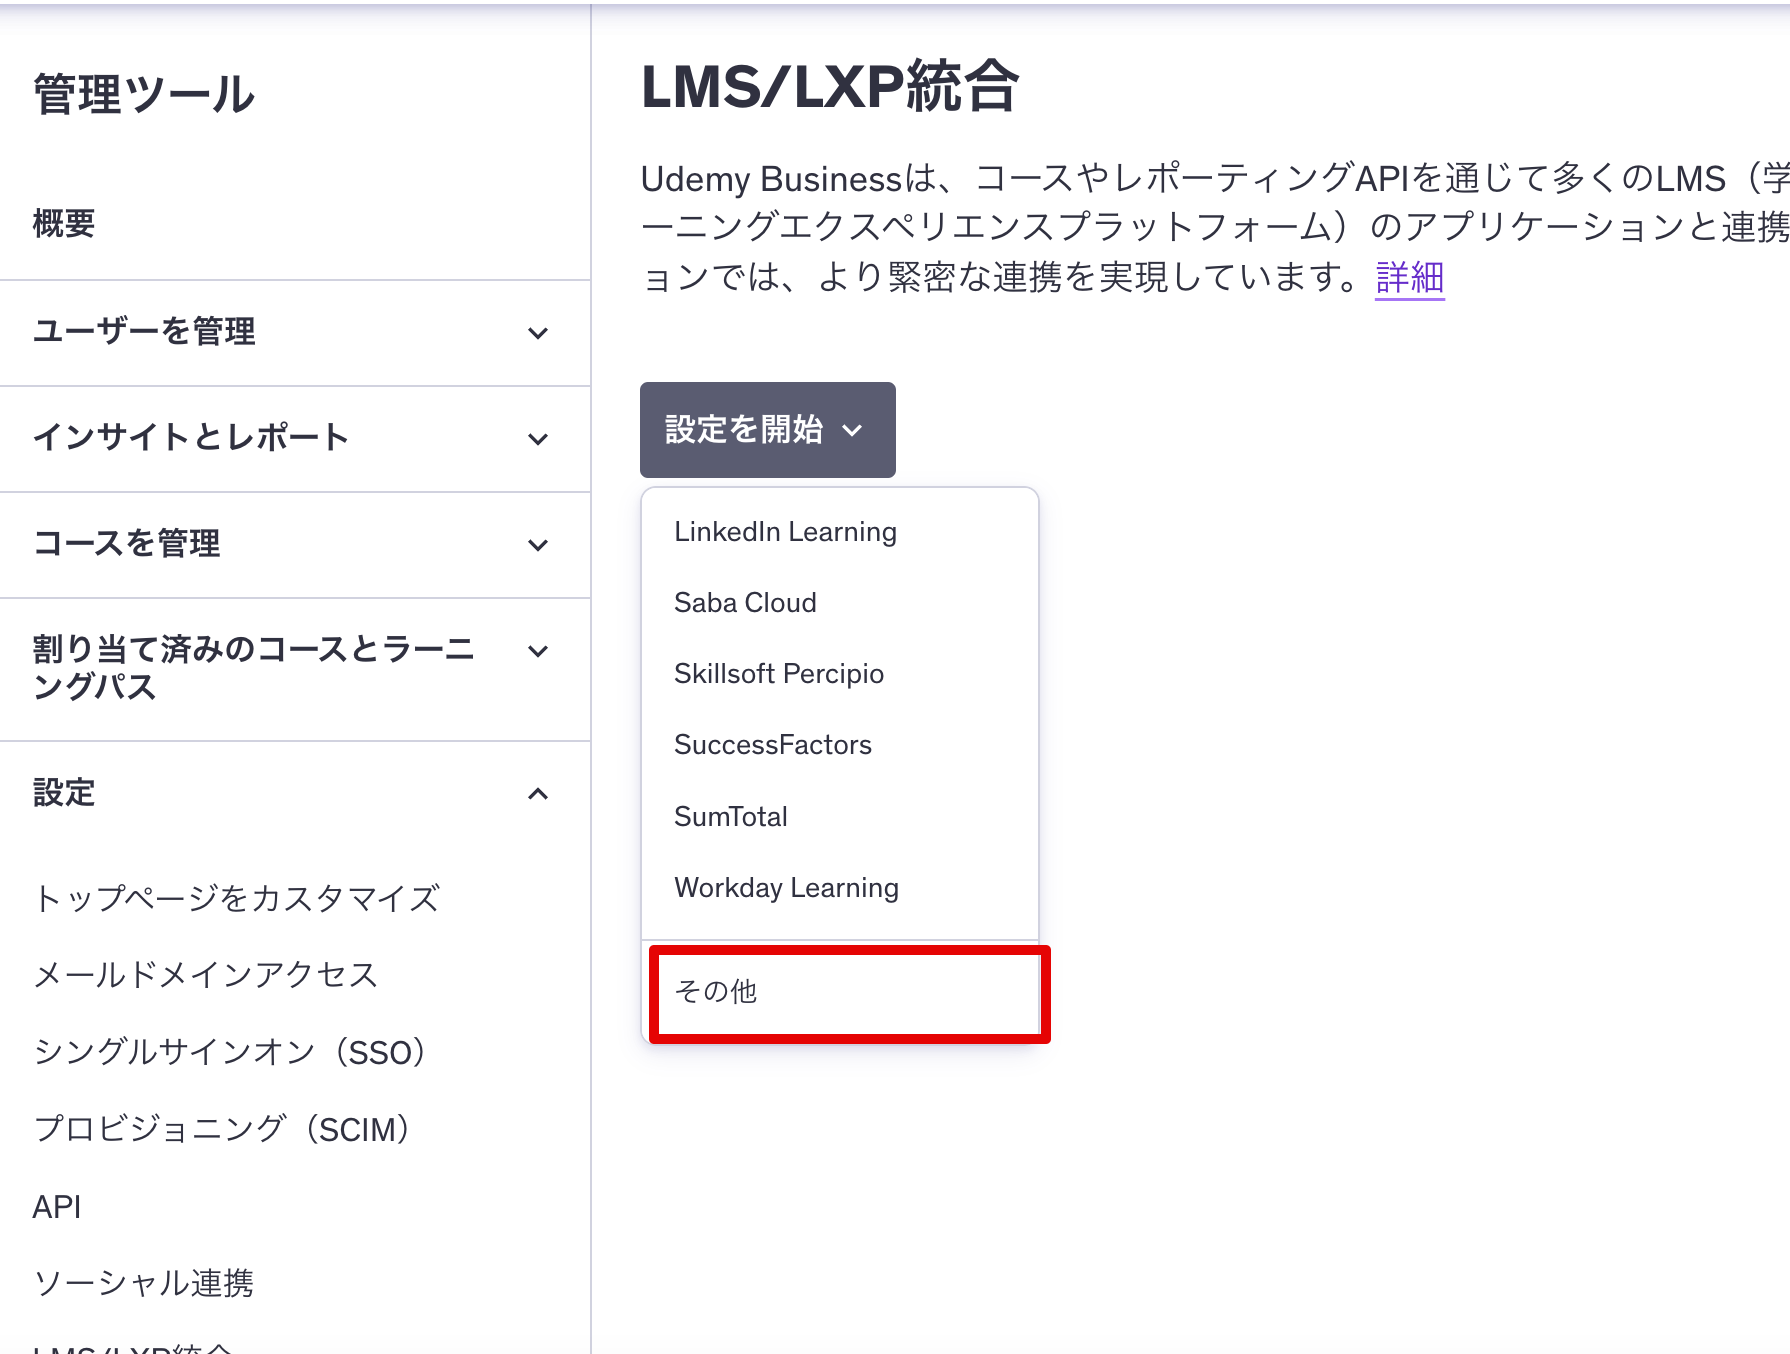
Task: Choose Saba Cloud integration option
Action: click(745, 603)
